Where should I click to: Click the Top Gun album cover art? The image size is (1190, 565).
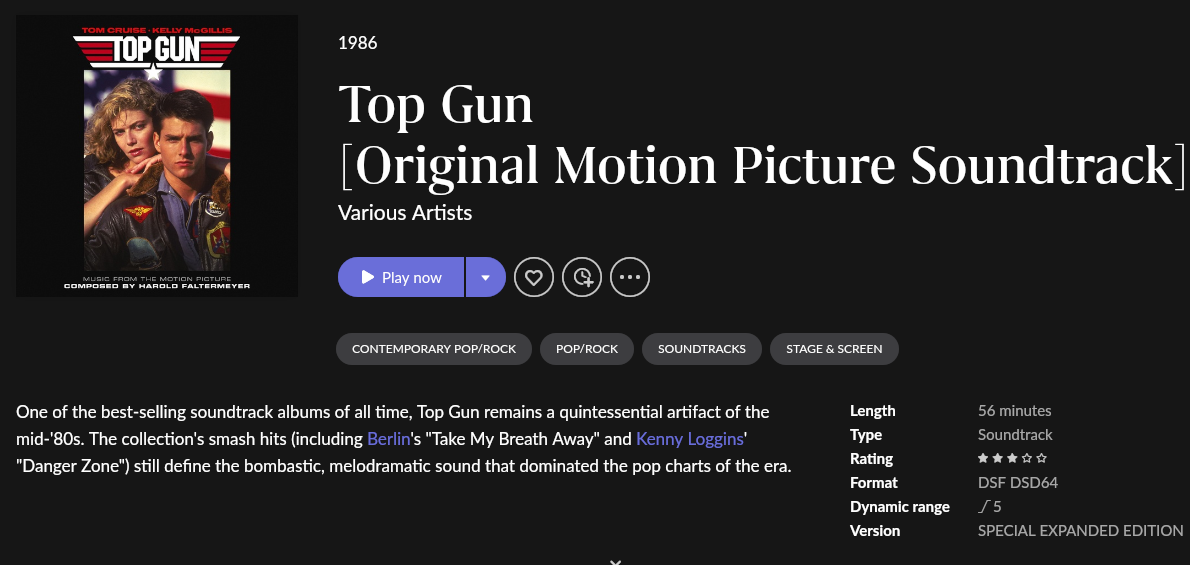pyautogui.click(x=157, y=156)
